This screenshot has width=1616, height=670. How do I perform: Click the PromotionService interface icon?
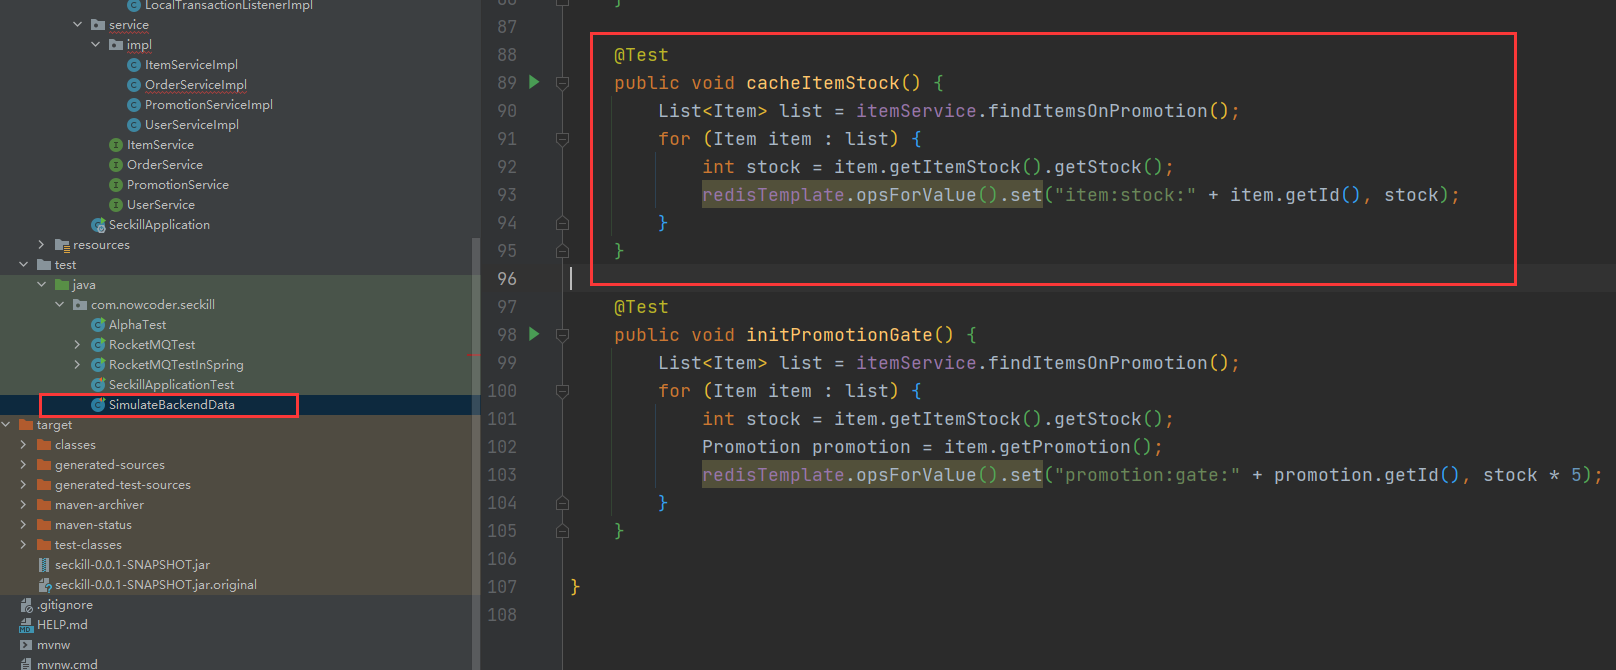116,185
